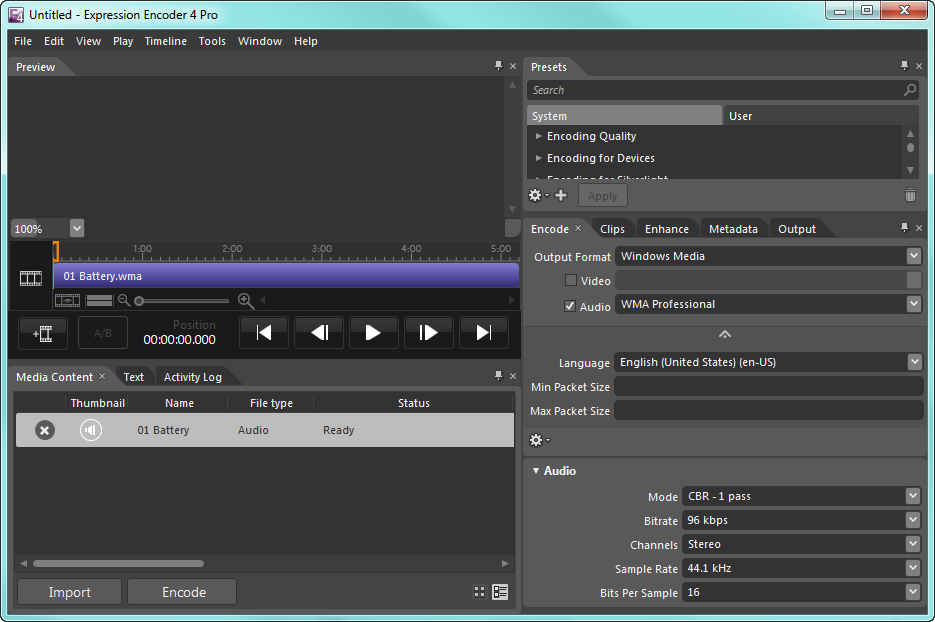Click the trash icon in Presets panel
935x622 pixels.
point(910,195)
